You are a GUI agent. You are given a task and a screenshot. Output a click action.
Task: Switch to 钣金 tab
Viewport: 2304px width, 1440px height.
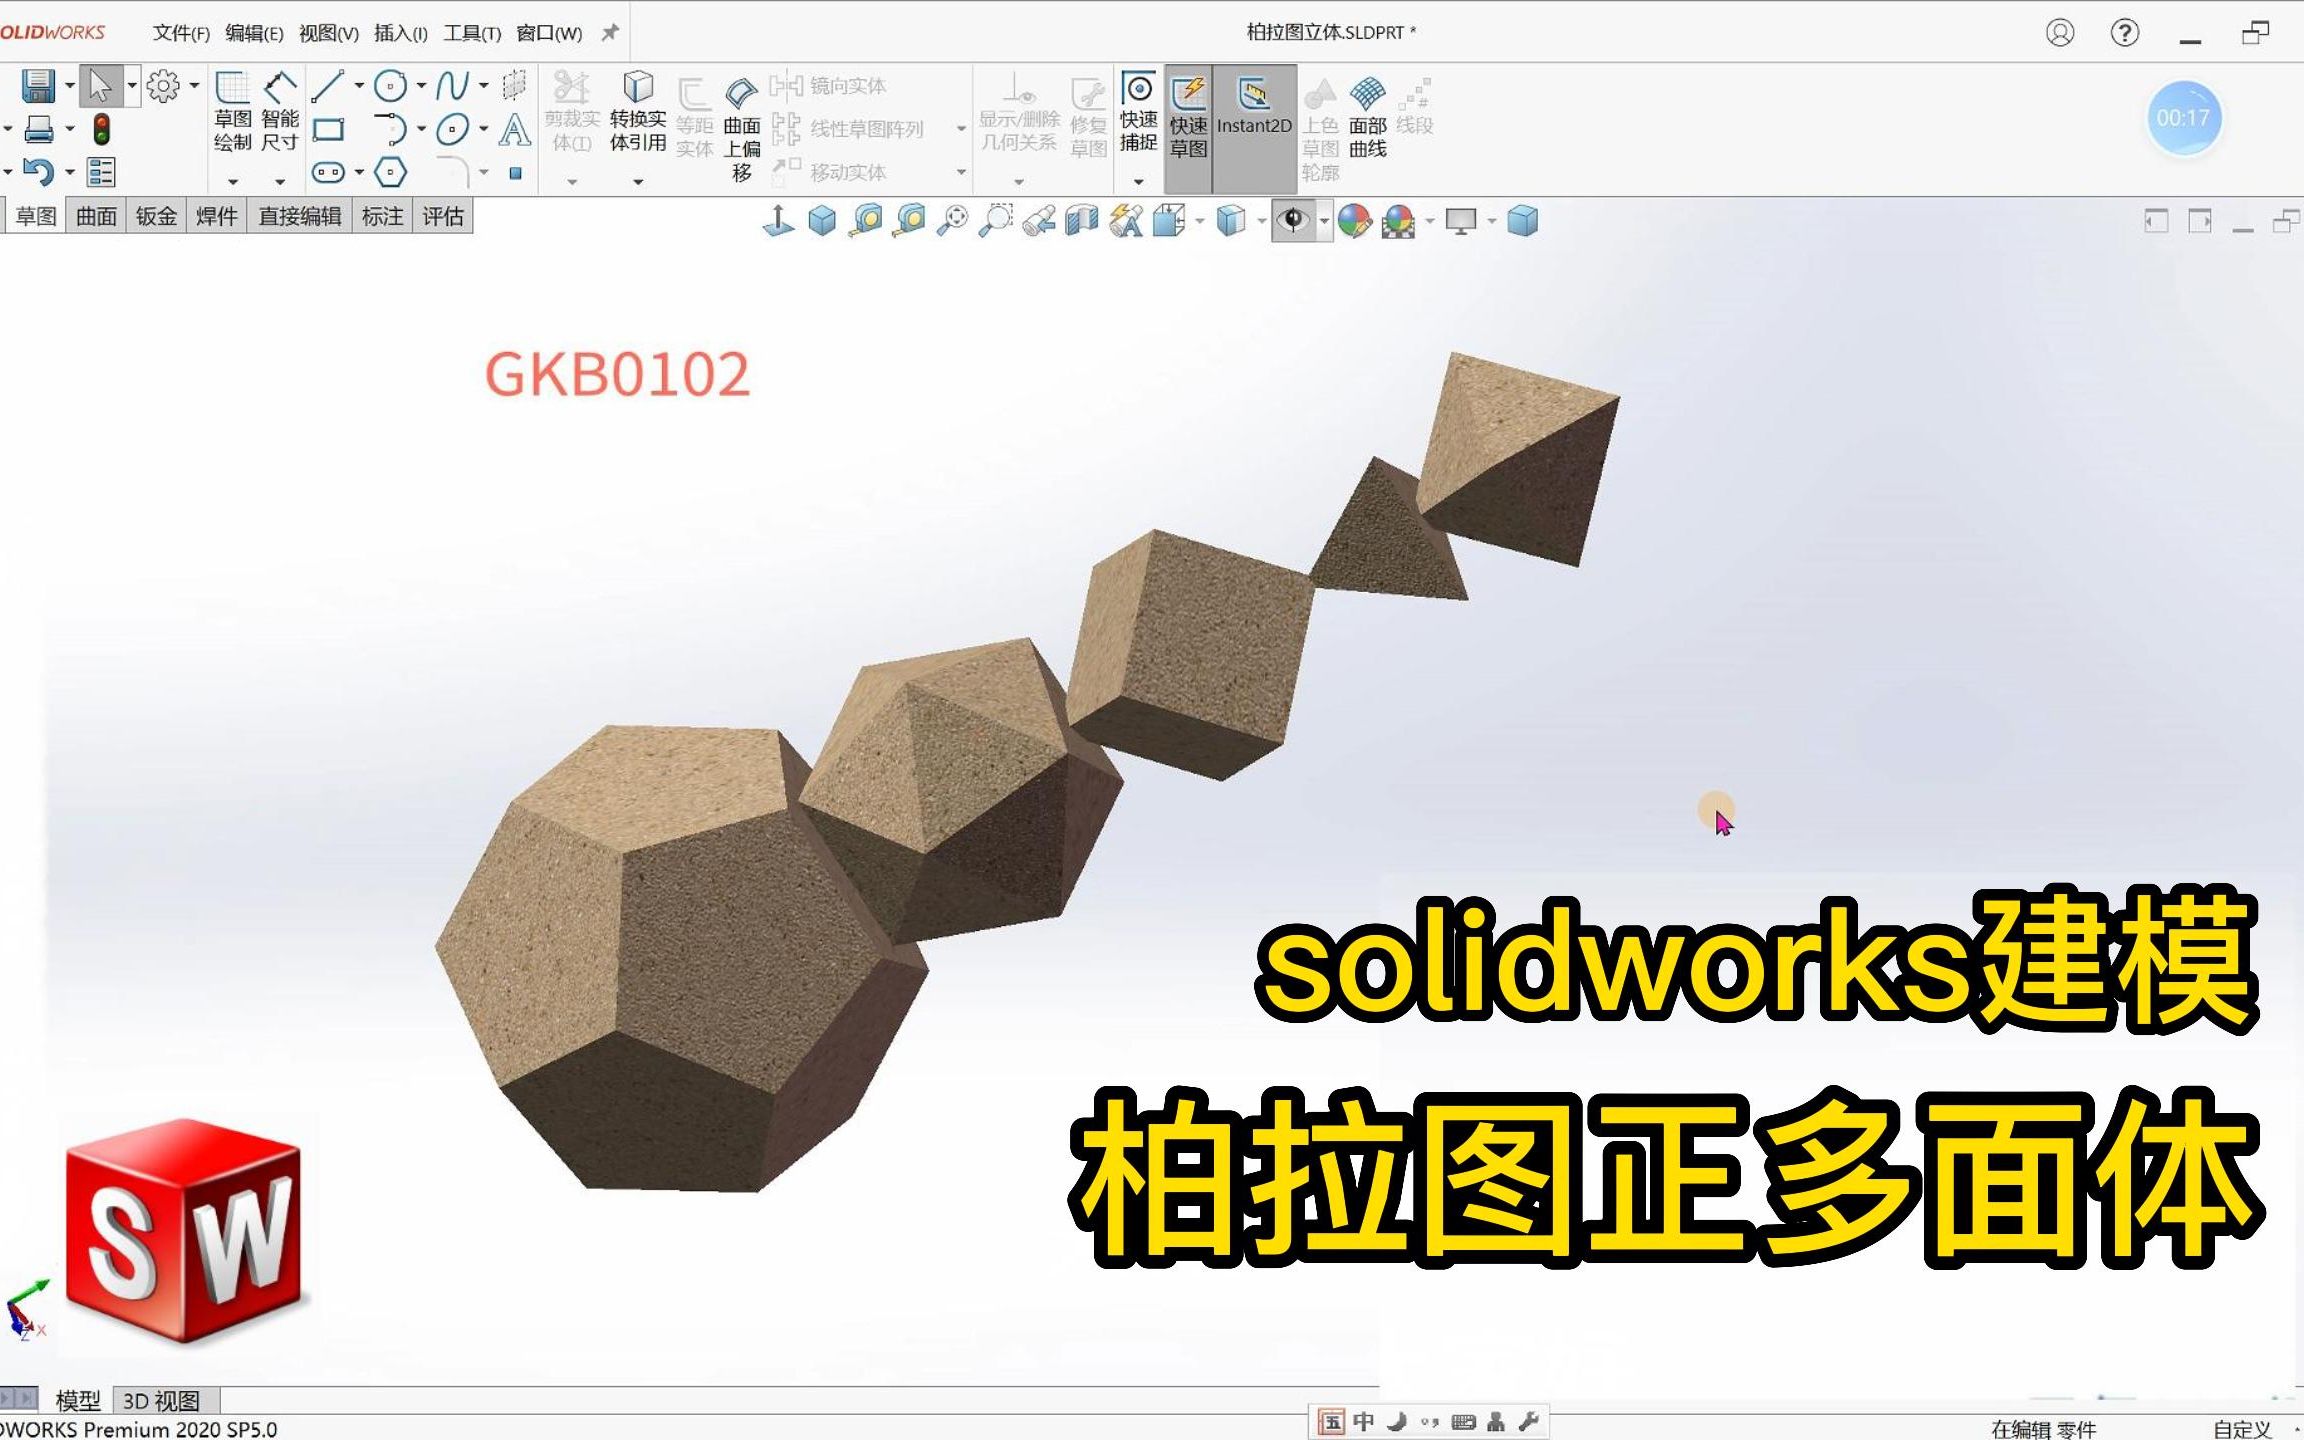[x=156, y=216]
